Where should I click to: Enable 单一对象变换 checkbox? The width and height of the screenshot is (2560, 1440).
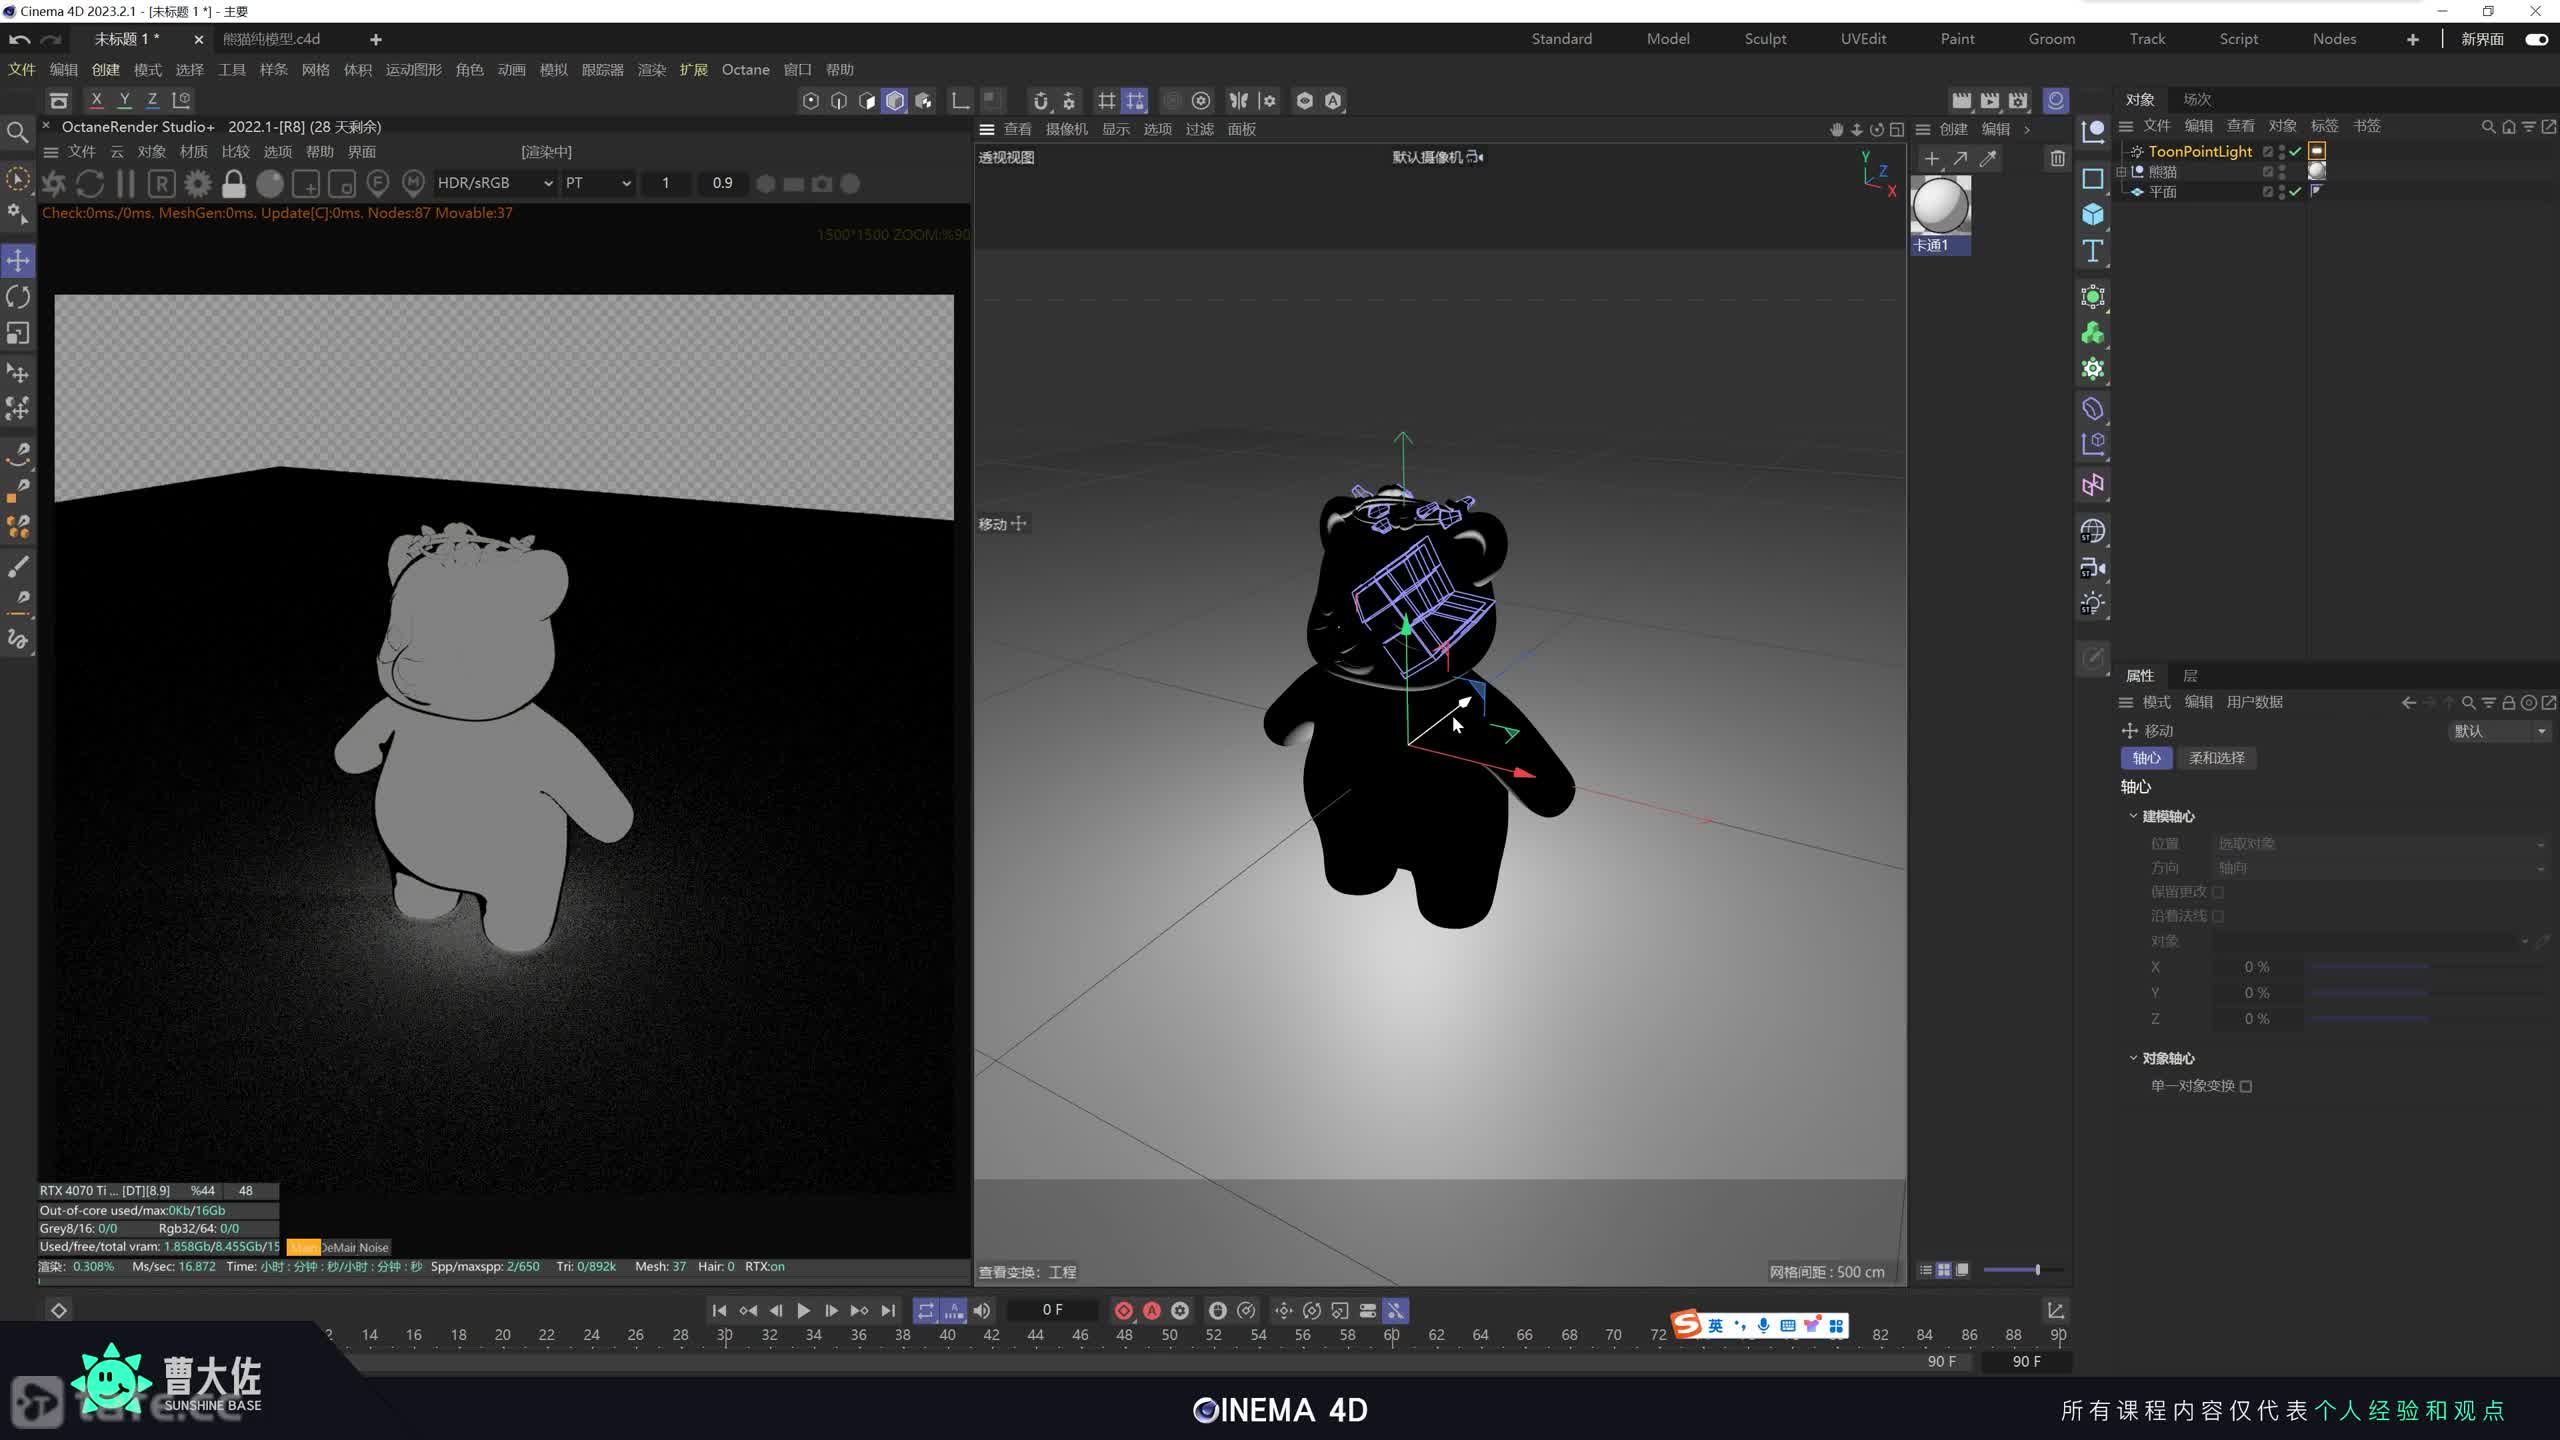(2246, 1086)
